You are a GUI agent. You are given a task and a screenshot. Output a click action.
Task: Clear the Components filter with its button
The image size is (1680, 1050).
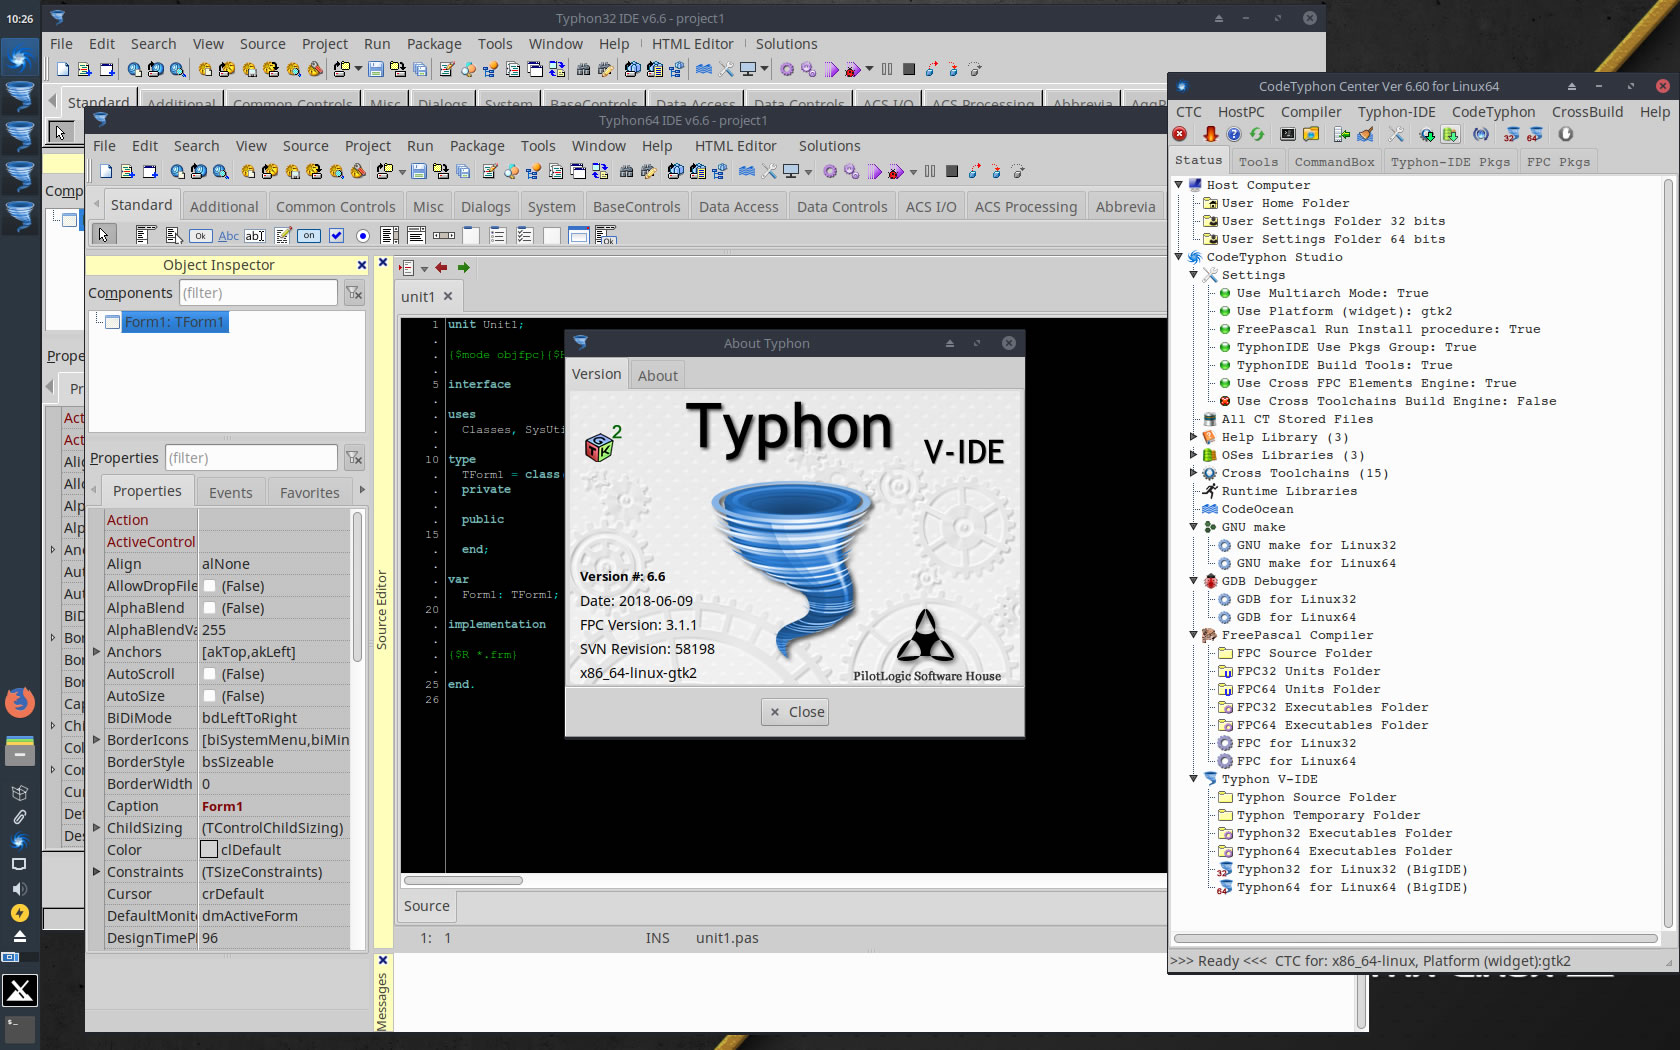[354, 293]
